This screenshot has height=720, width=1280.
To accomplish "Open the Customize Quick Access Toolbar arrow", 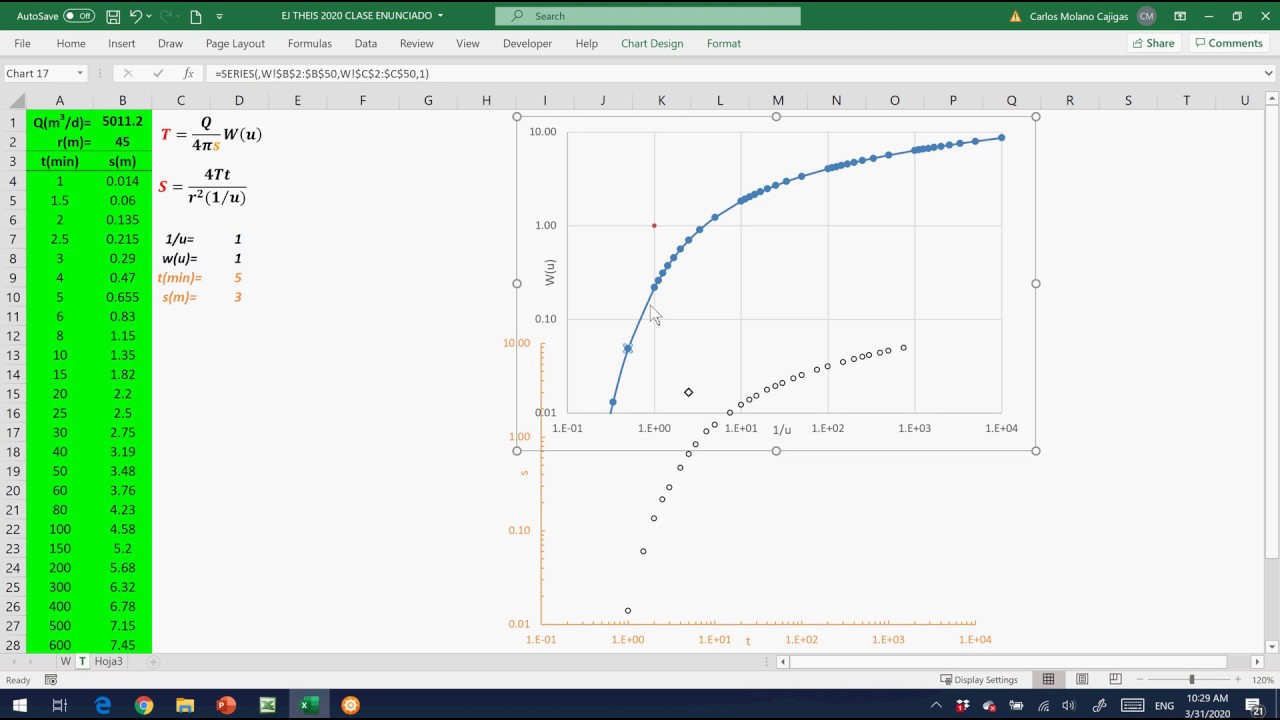I will (220, 16).
